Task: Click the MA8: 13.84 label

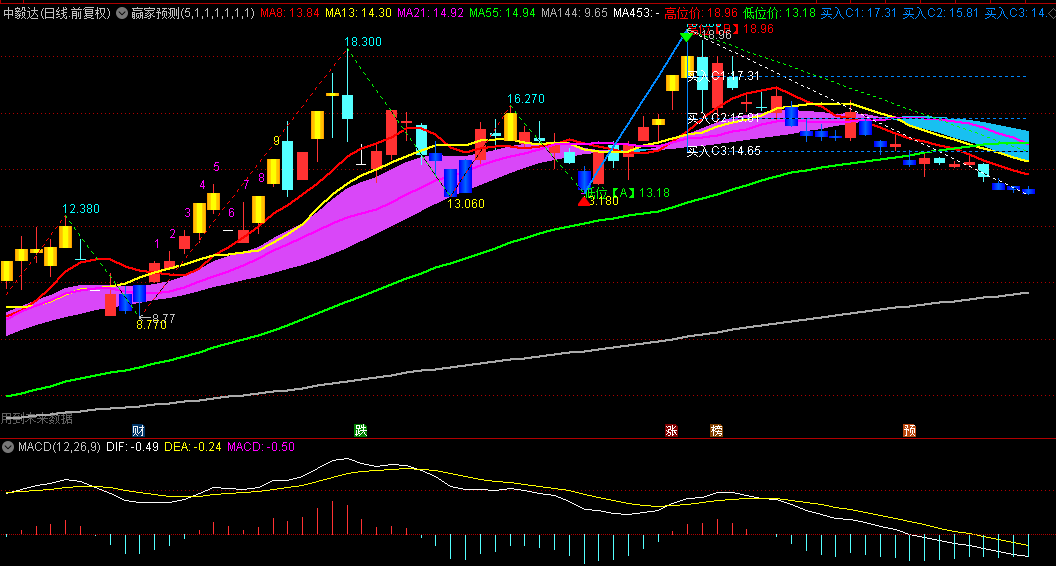Action: coord(289,13)
